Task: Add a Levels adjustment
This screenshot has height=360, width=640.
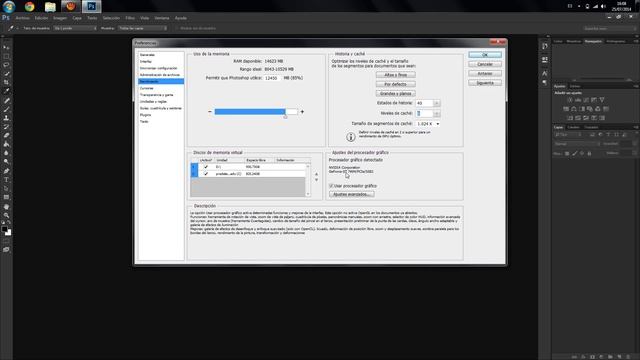Action: [x=578, y=100]
